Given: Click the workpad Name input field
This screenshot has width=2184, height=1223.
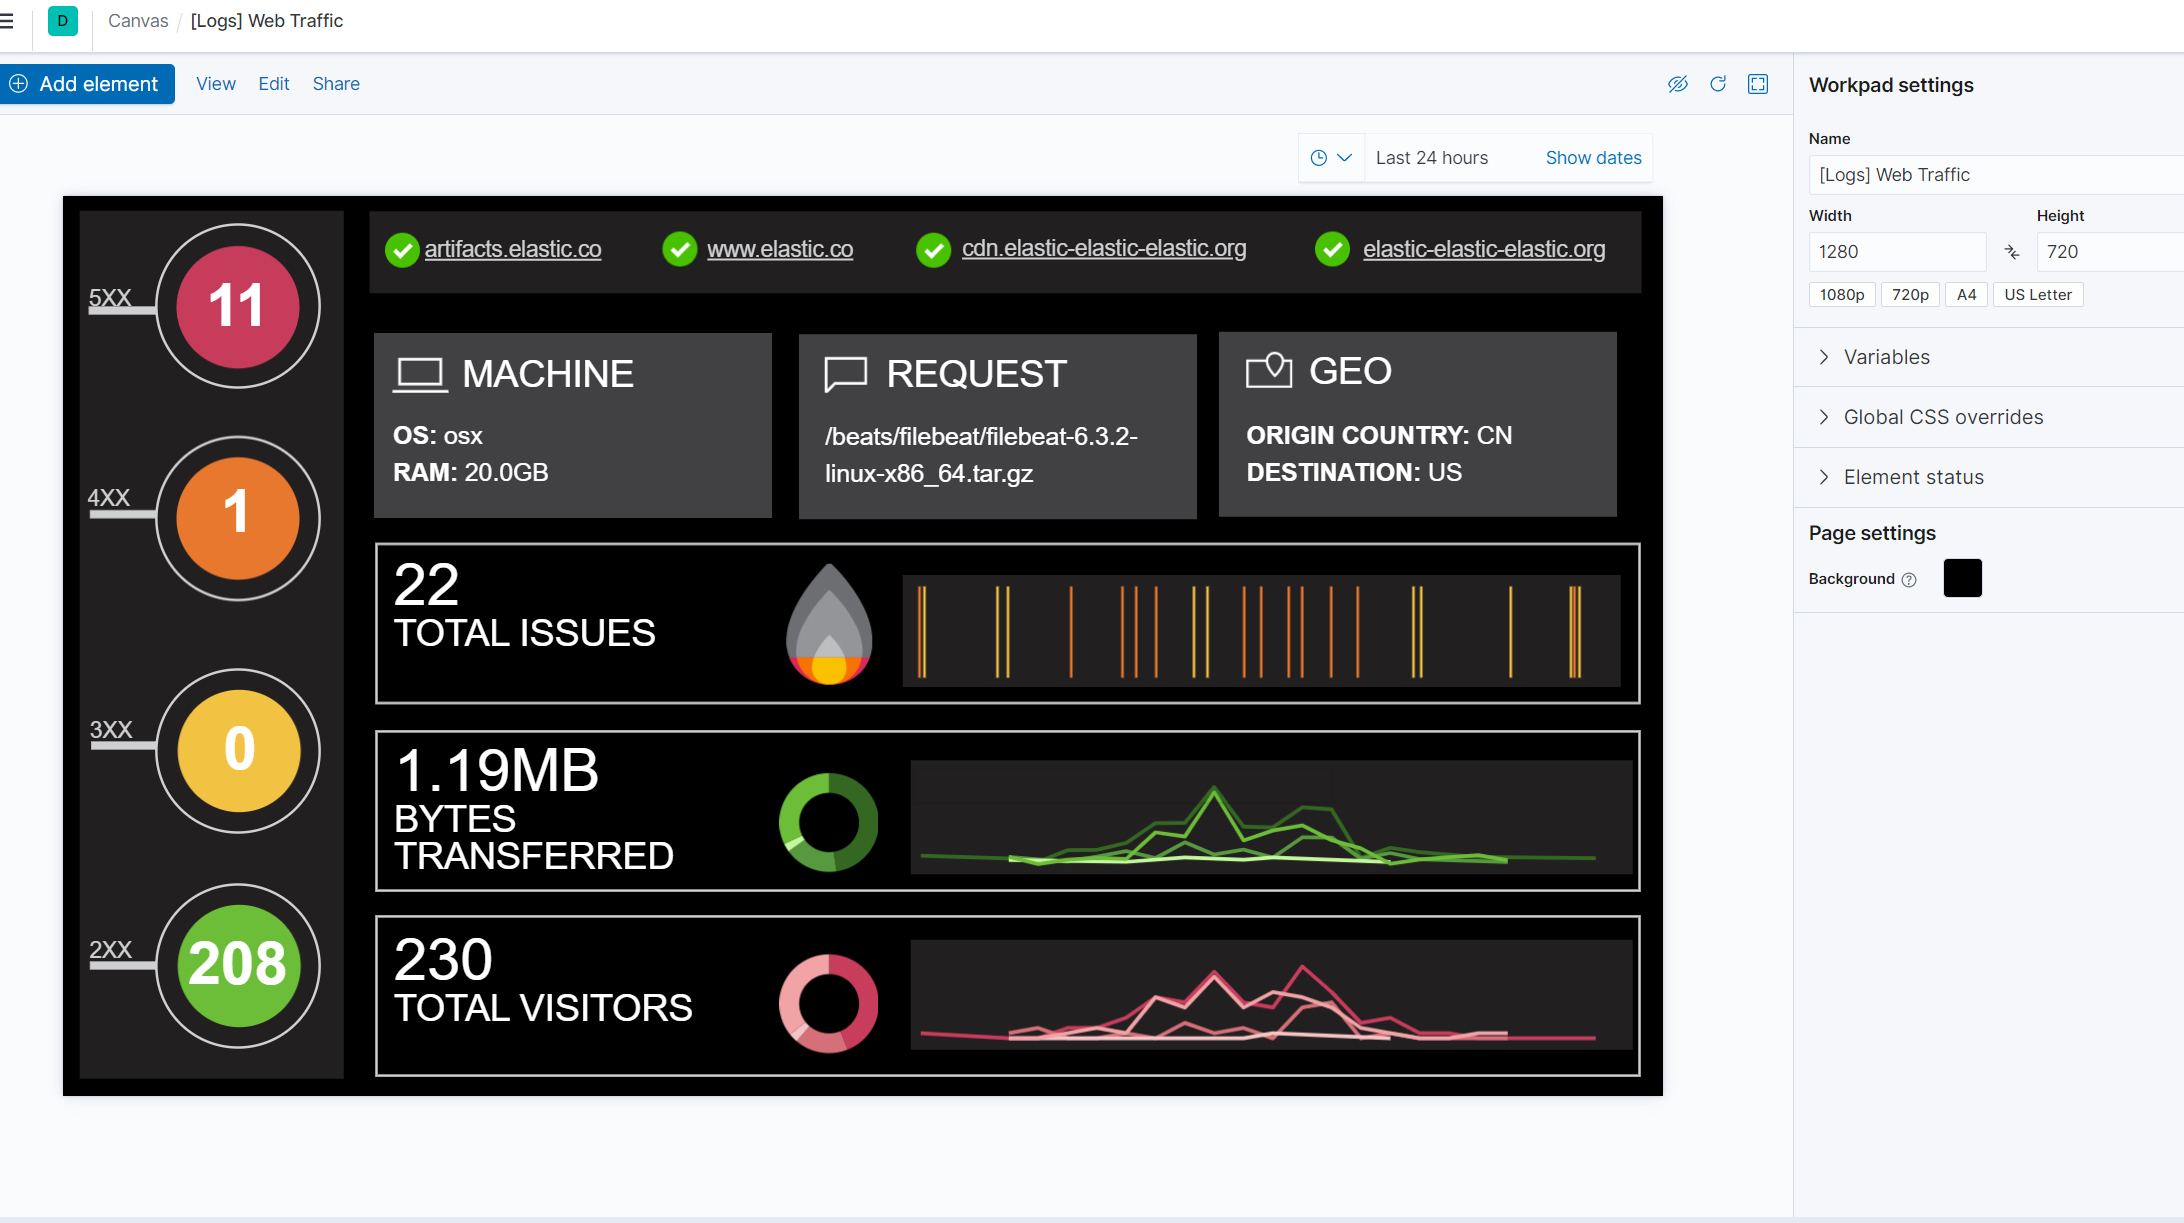Looking at the screenshot, I should point(1996,175).
